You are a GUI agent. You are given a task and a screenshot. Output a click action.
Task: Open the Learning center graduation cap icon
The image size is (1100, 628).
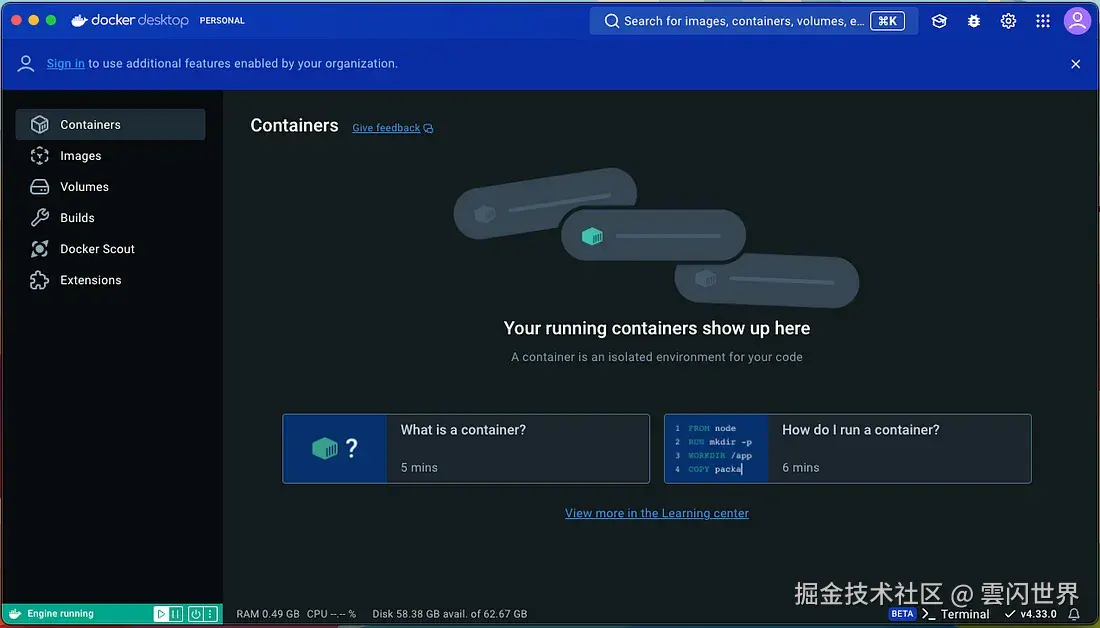coord(939,21)
